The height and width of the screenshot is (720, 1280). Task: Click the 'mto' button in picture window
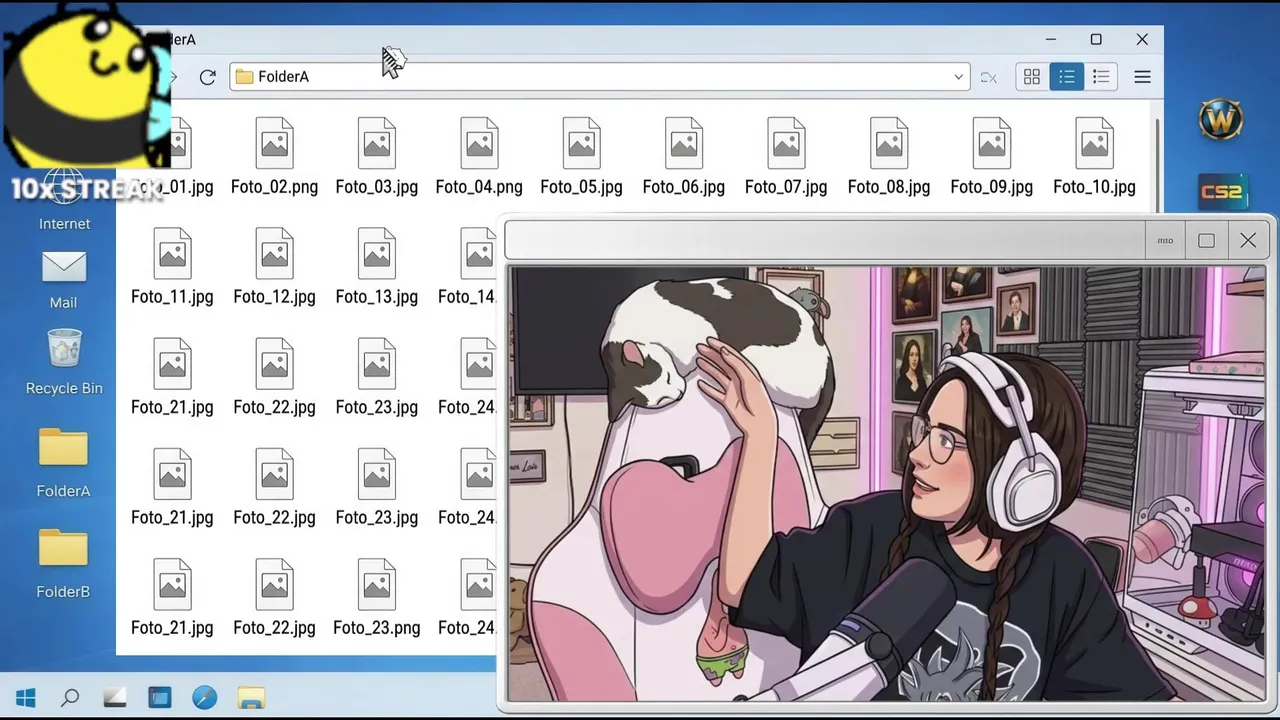[x=1165, y=241]
